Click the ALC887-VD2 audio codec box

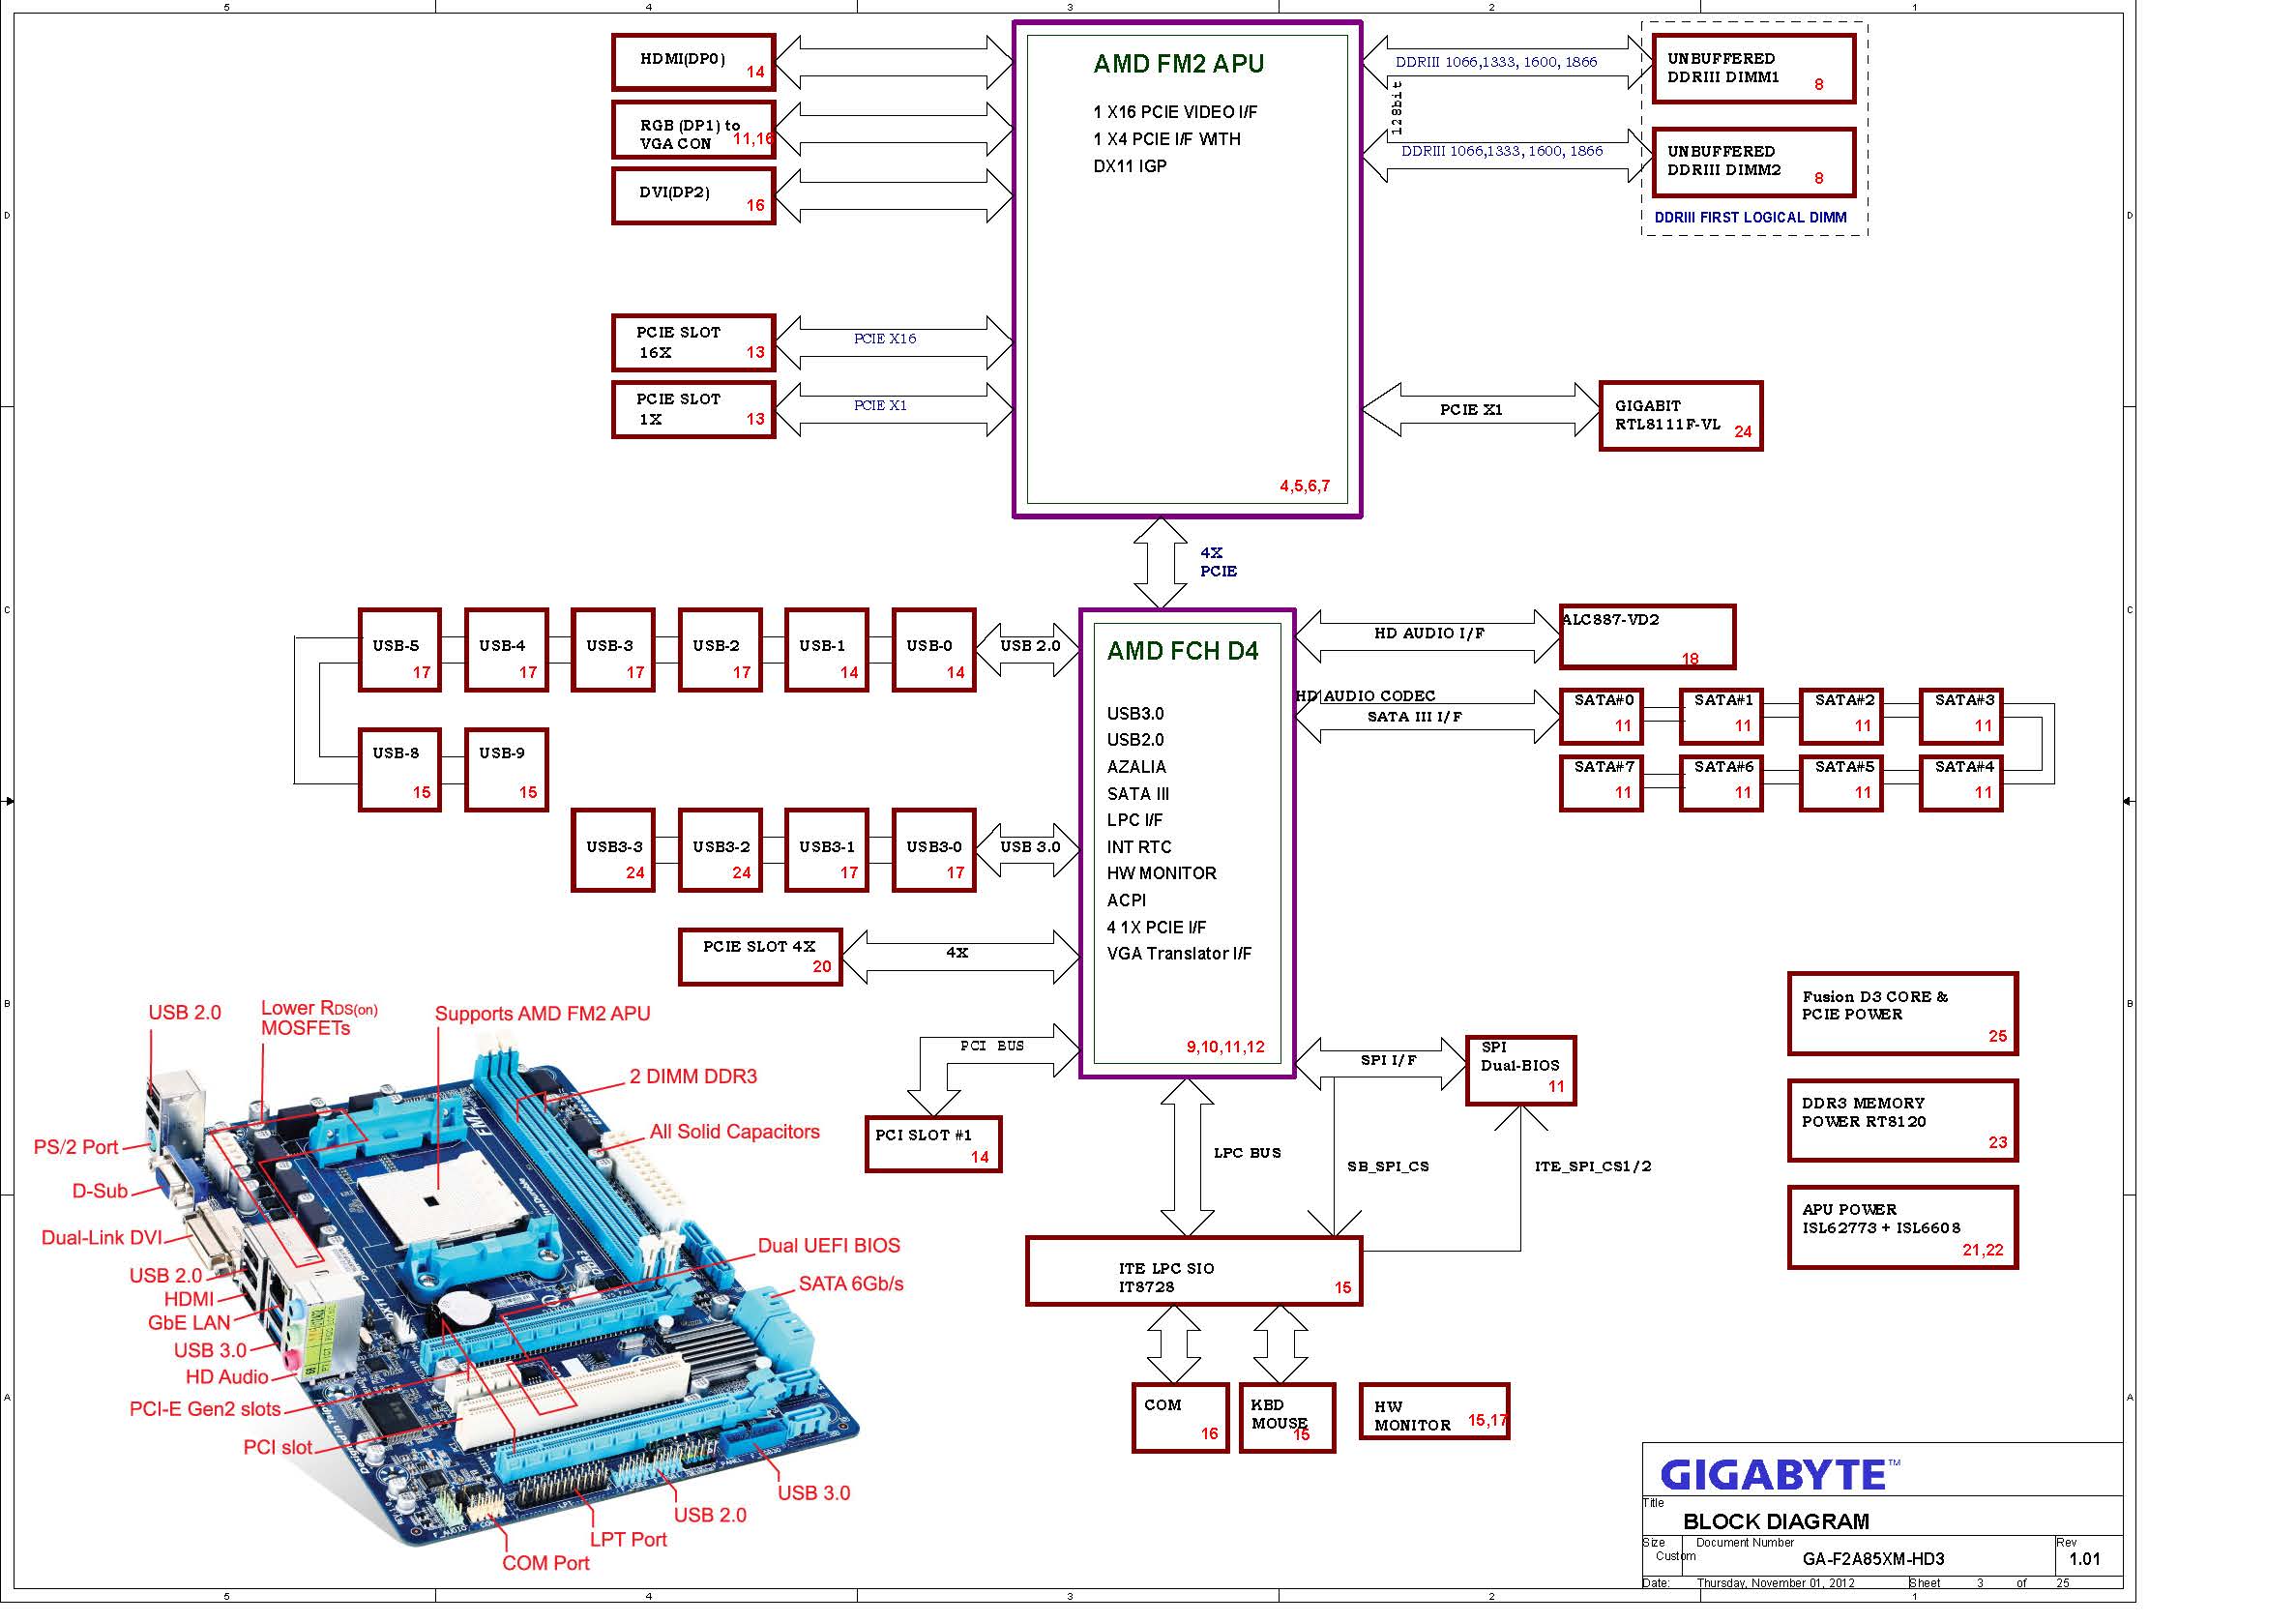[1646, 637]
